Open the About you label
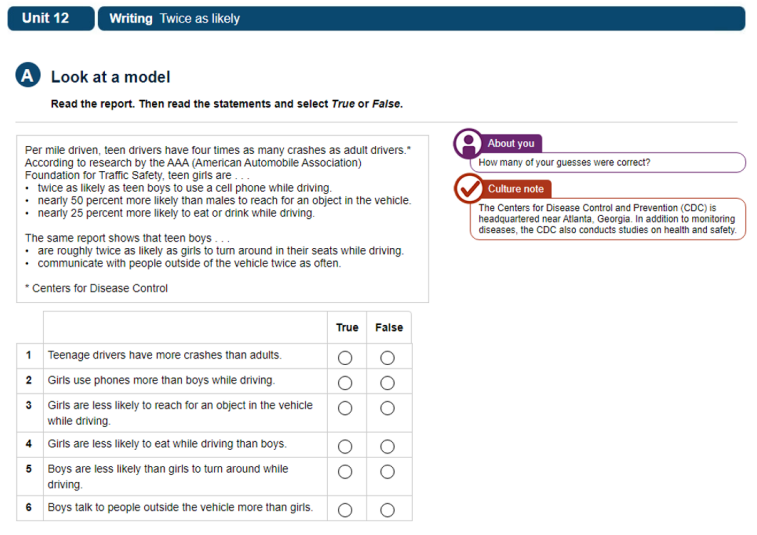This screenshot has height=535, width=757. pyautogui.click(x=511, y=143)
